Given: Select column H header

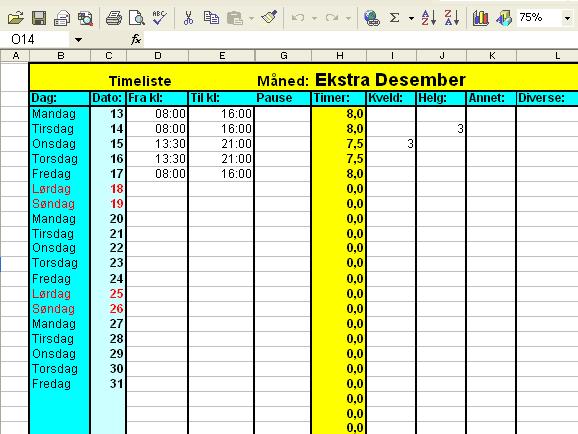Looking at the screenshot, I should (x=339, y=56).
